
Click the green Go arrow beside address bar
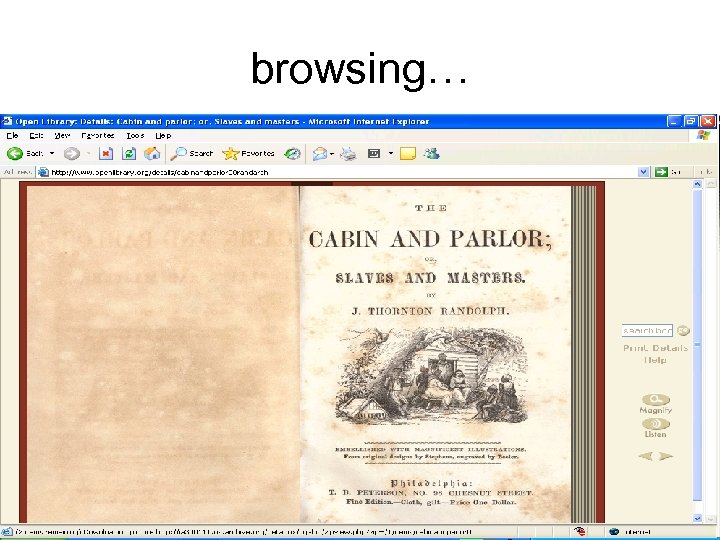coord(661,172)
